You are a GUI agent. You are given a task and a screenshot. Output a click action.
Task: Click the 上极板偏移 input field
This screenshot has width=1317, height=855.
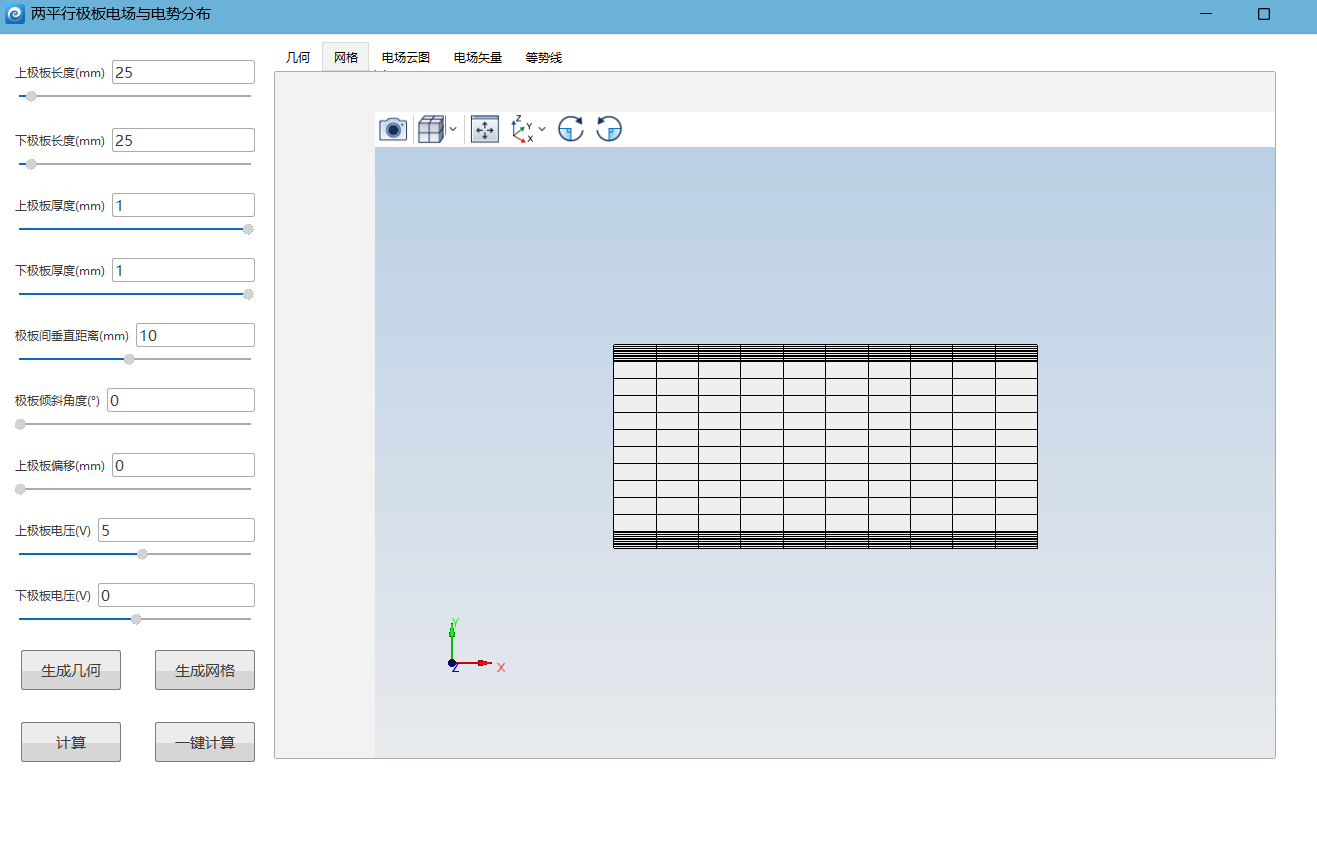click(183, 465)
